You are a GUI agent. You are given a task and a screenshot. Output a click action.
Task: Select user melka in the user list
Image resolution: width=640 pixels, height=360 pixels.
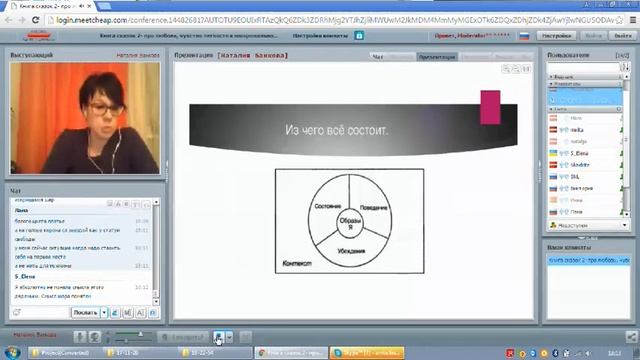[x=586, y=130]
